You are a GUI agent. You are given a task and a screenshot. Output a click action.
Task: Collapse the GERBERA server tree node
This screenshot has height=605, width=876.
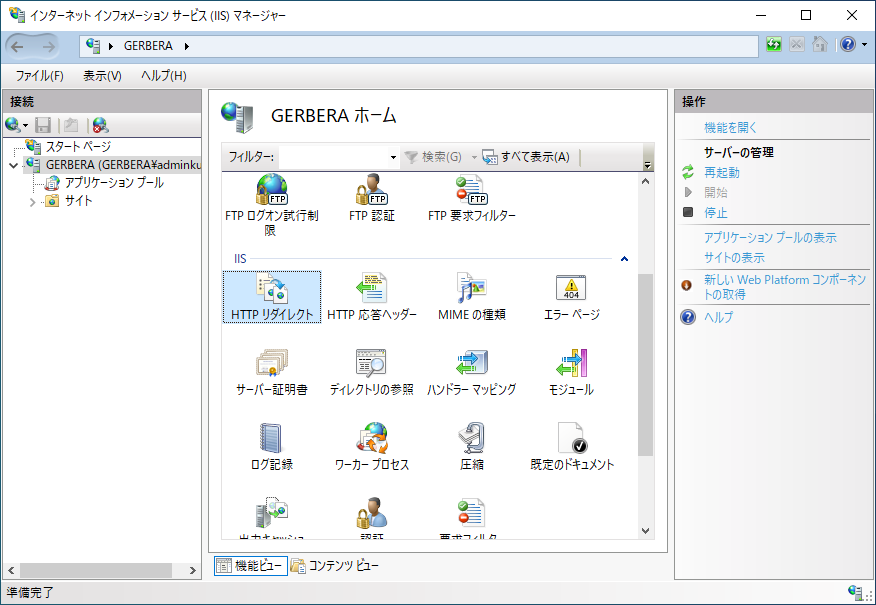pos(13,165)
